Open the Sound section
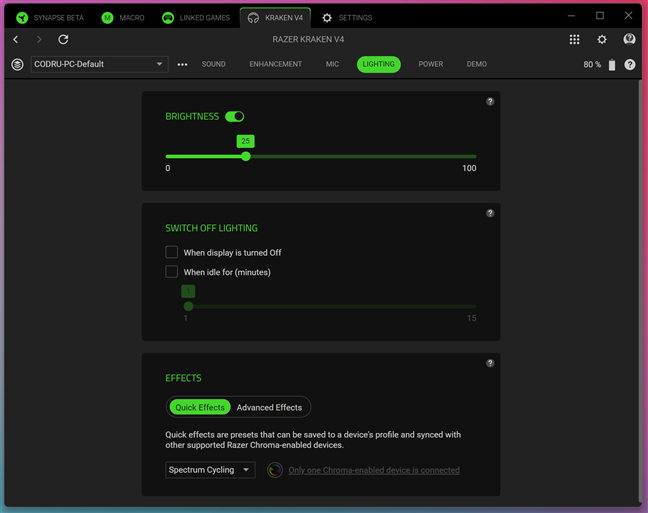The width and height of the screenshot is (648, 513). (x=214, y=64)
